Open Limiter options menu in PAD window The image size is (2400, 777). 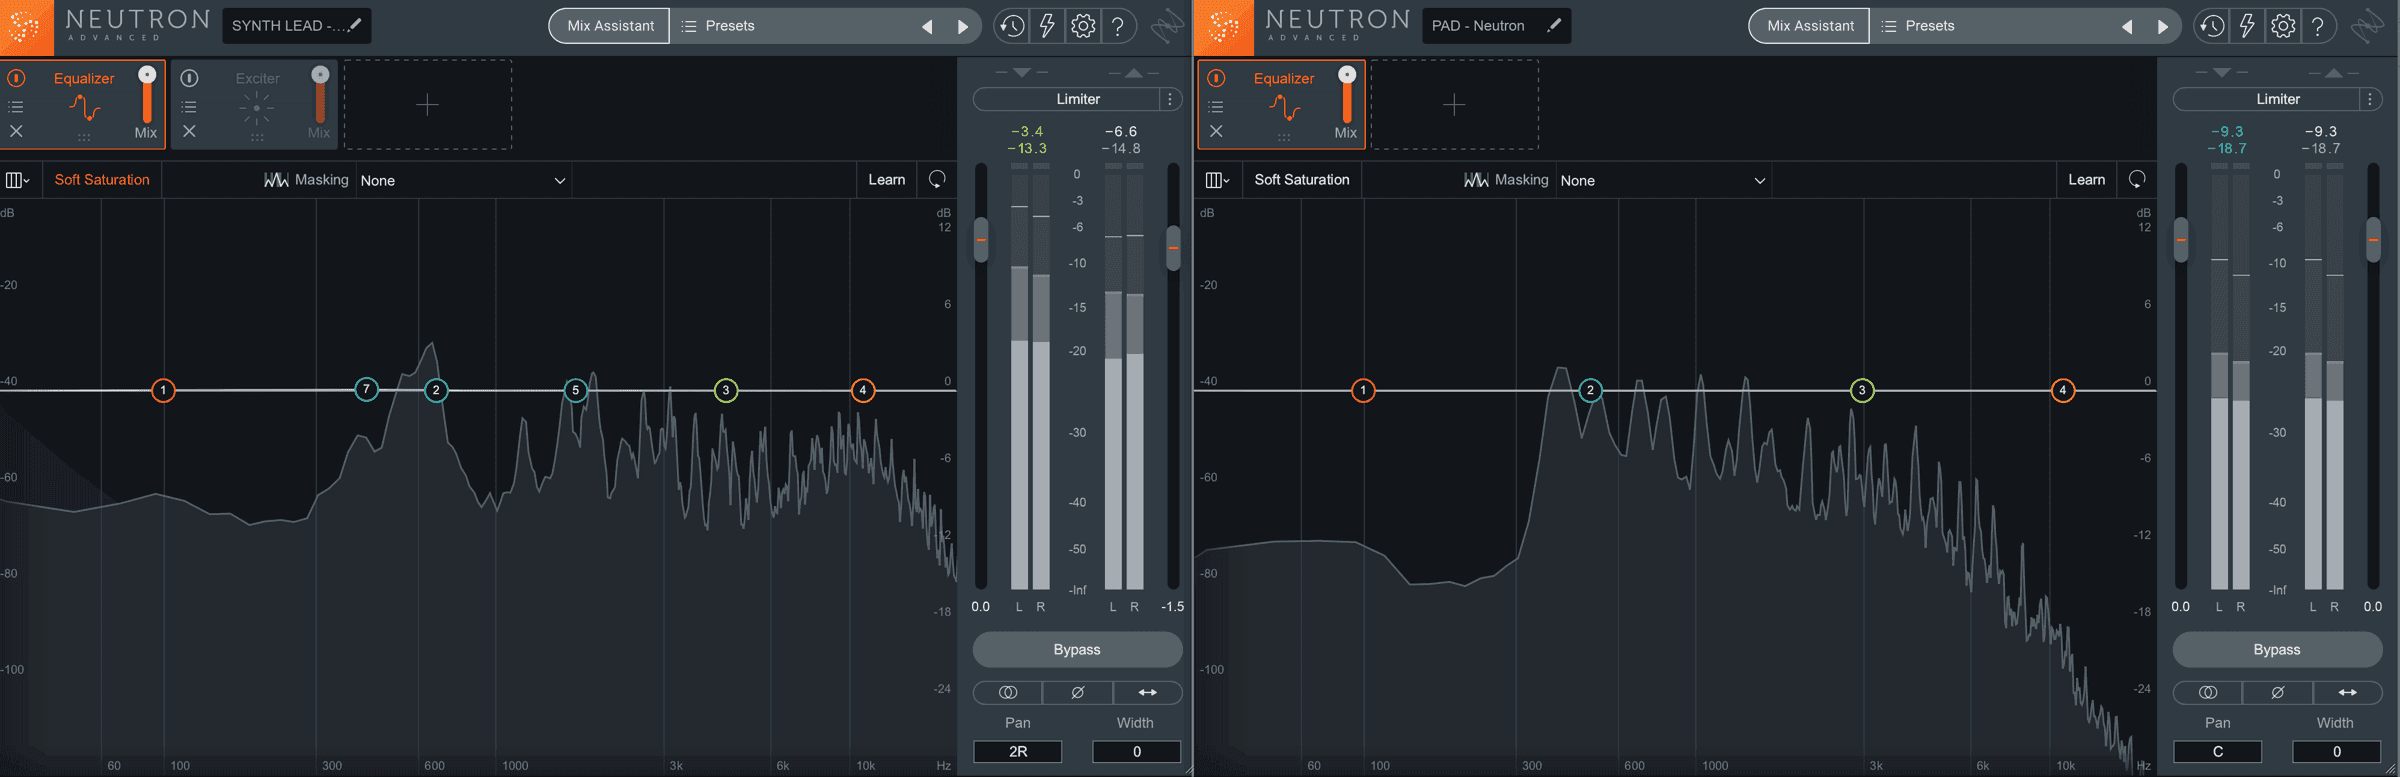coord(2370,99)
